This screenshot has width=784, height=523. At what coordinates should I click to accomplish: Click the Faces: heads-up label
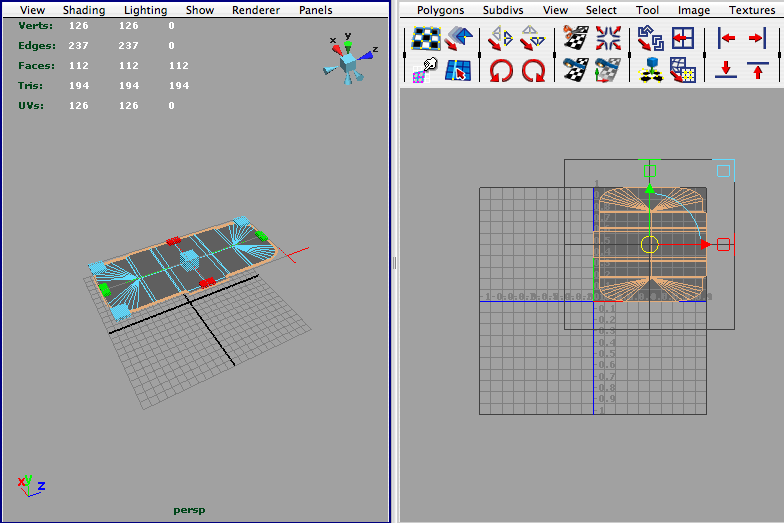(36, 66)
